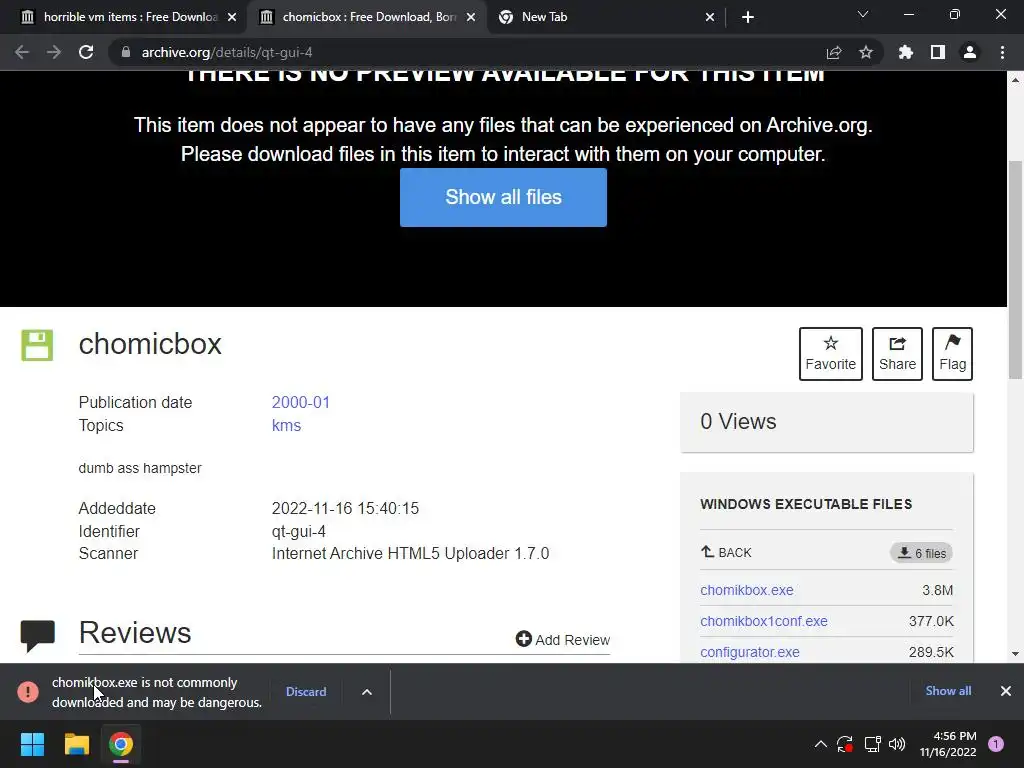This screenshot has height=768, width=1024.
Task: Open the 2000-01 publication date link
Action: [301, 402]
